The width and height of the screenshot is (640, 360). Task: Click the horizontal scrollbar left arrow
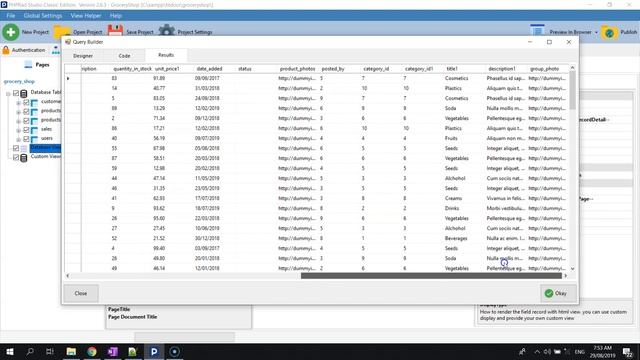click(68, 276)
